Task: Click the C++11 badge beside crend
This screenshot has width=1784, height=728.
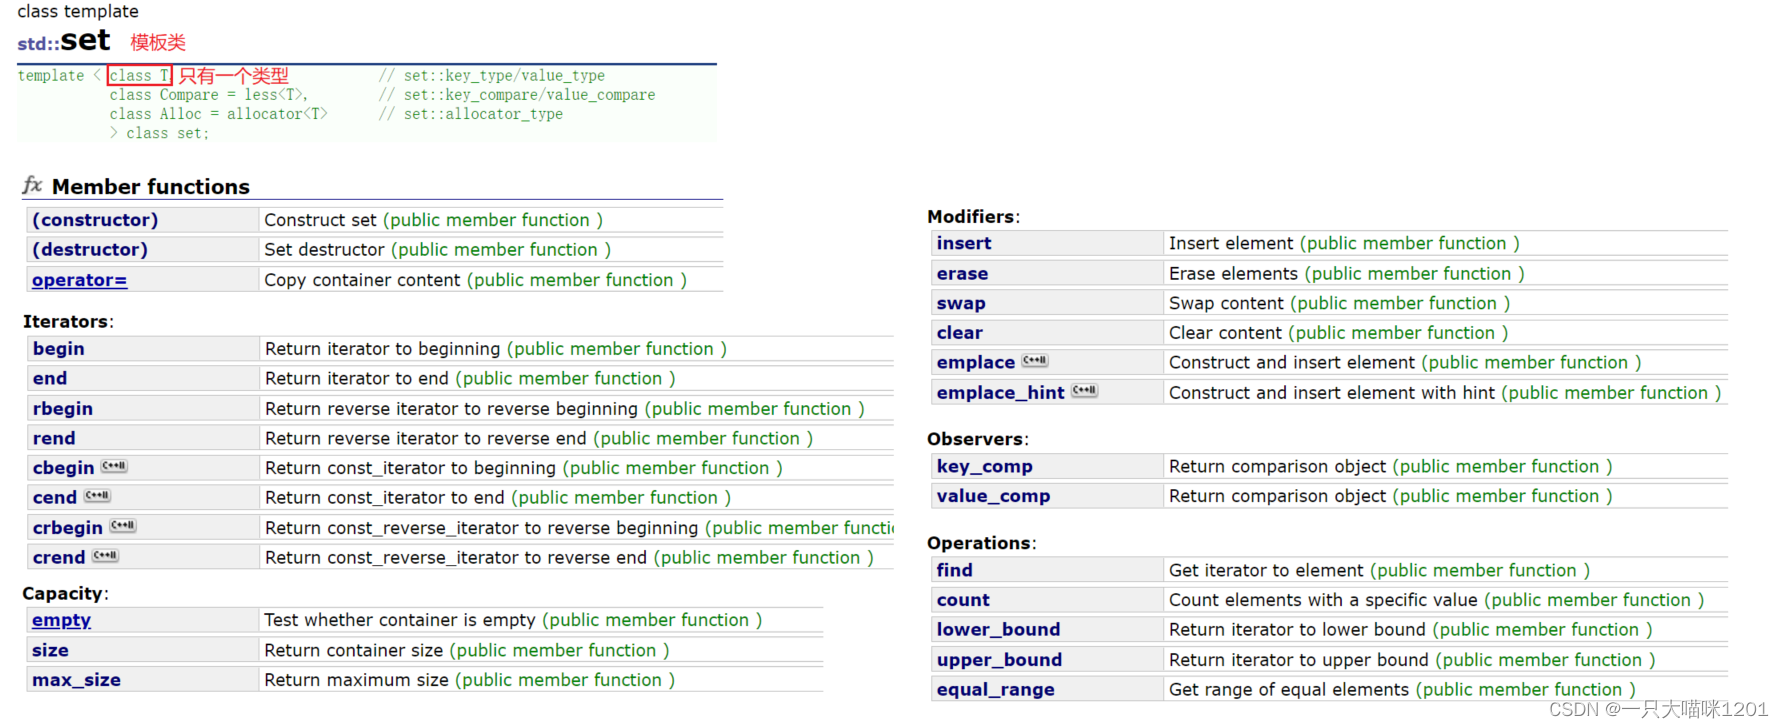Action: click(x=106, y=555)
